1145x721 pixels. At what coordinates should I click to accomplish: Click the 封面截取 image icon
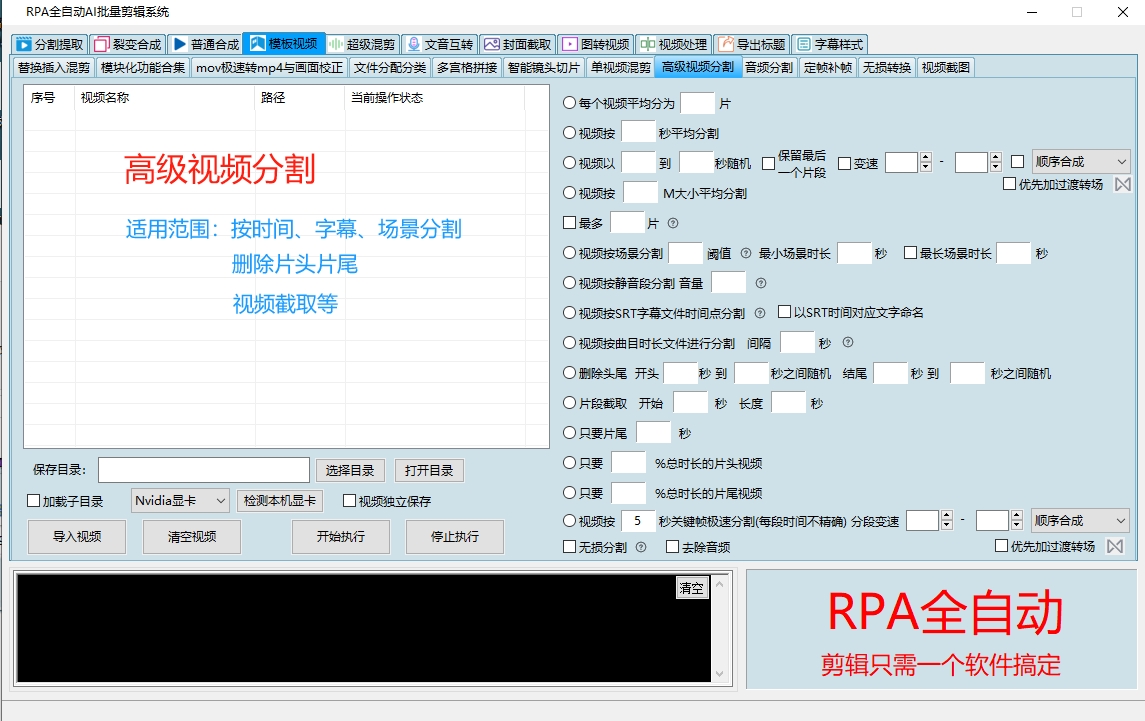pyautogui.click(x=492, y=43)
